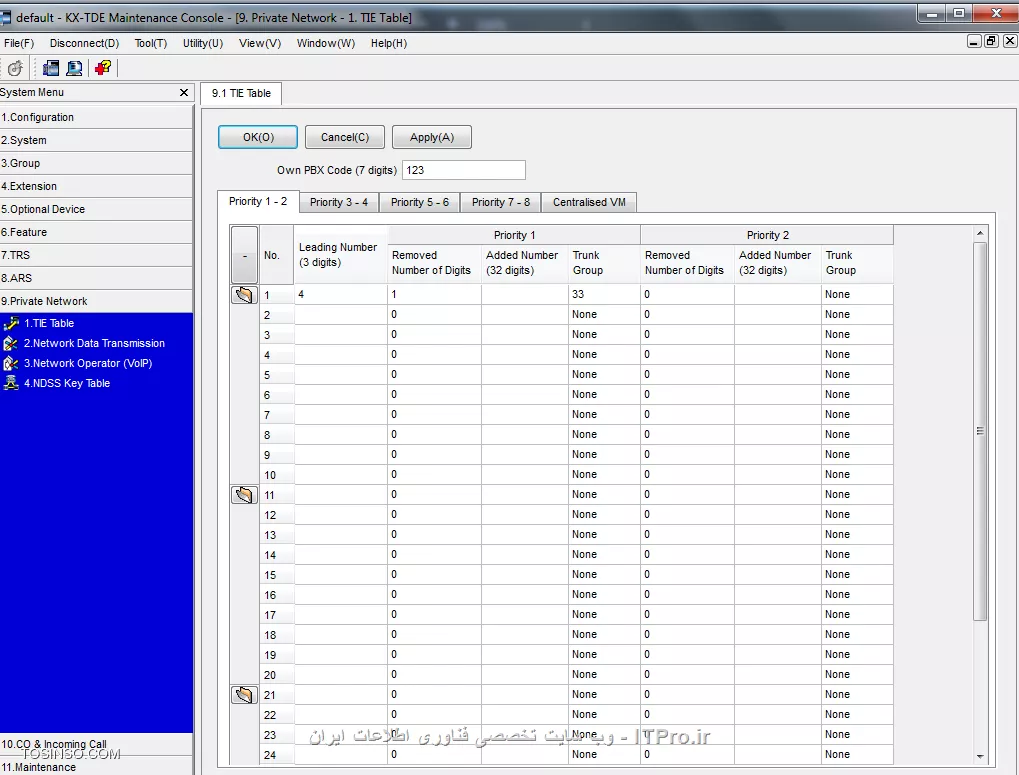The width and height of the screenshot is (1019, 775).
Task: Click the Network Data Transmission sidebar icon
Action: [x=11, y=343]
